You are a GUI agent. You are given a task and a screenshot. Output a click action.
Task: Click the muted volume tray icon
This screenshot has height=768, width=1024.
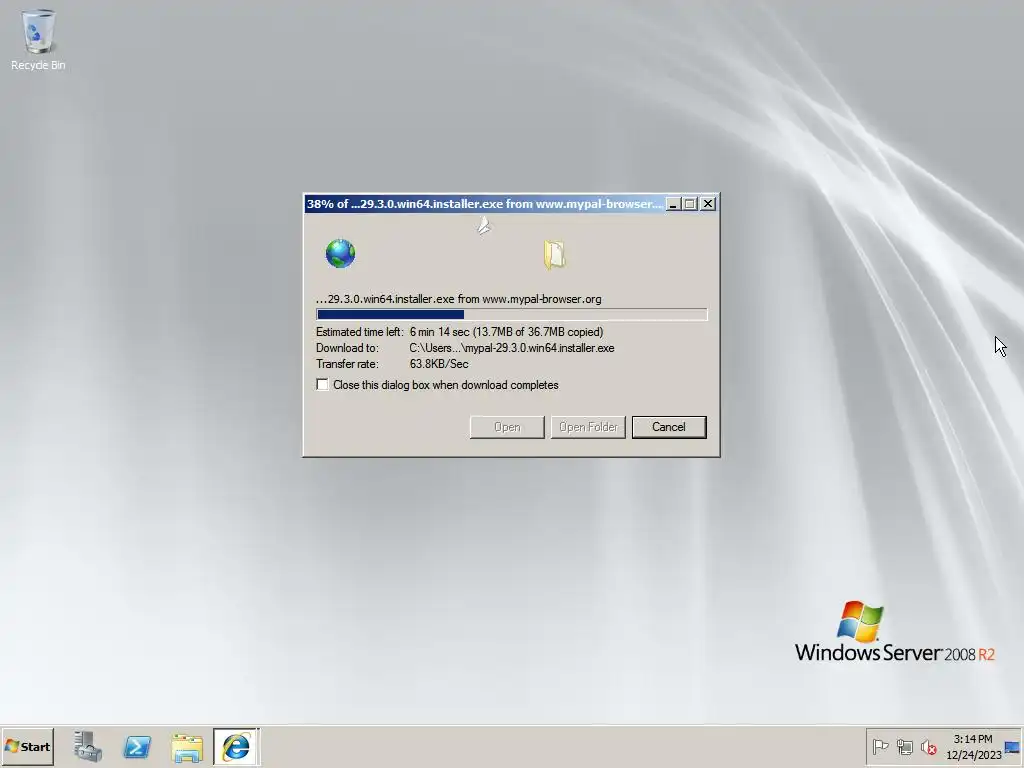[928, 746]
